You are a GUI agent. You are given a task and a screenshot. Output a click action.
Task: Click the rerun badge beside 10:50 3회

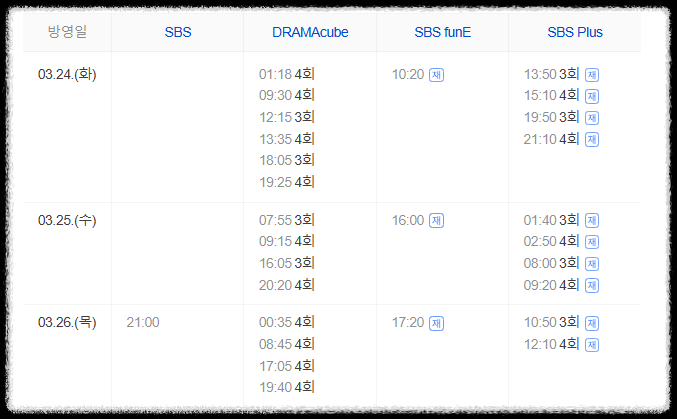(592, 323)
